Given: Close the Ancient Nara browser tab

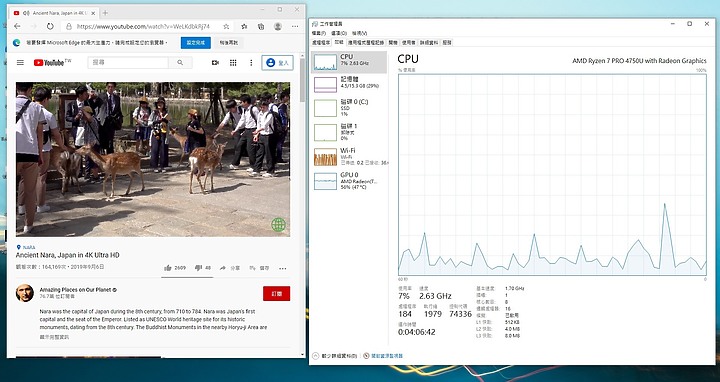Looking at the screenshot, I should point(92,13).
